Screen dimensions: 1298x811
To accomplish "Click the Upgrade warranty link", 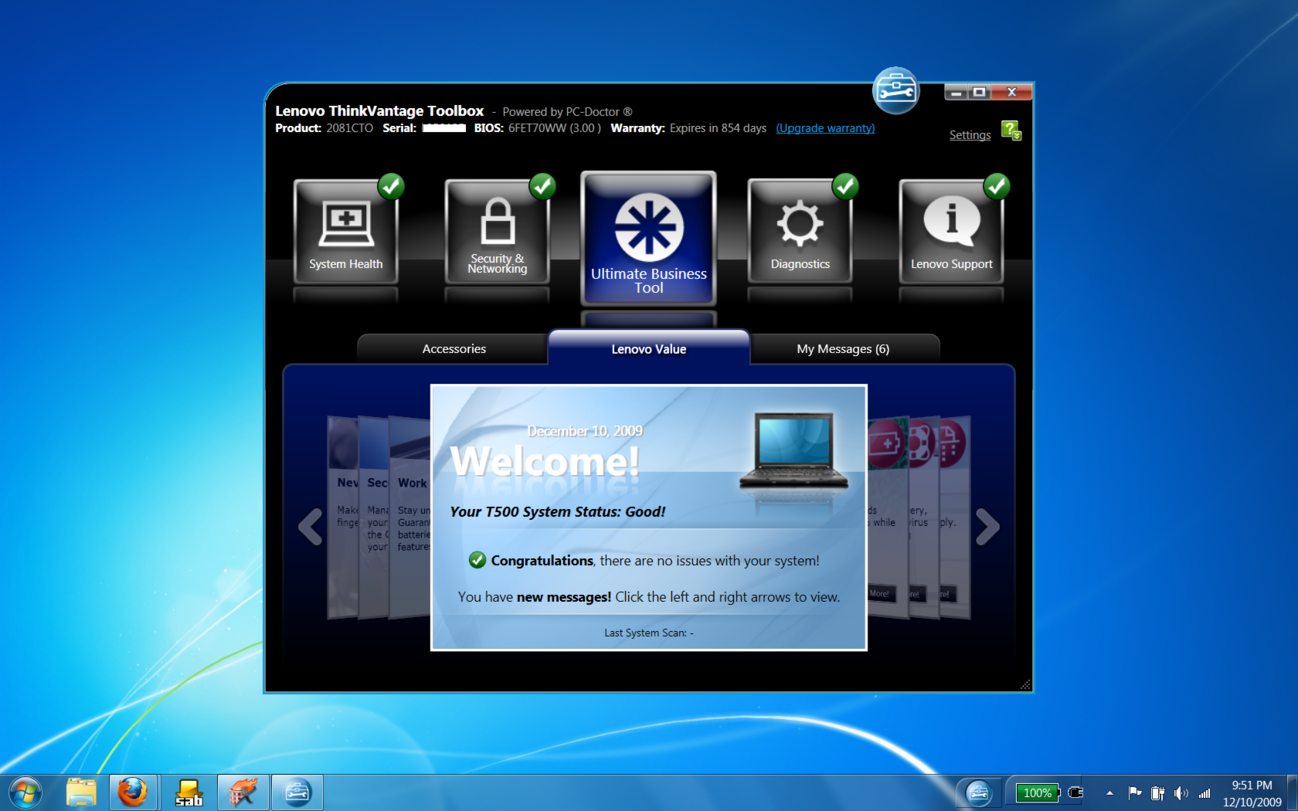I will [825, 128].
